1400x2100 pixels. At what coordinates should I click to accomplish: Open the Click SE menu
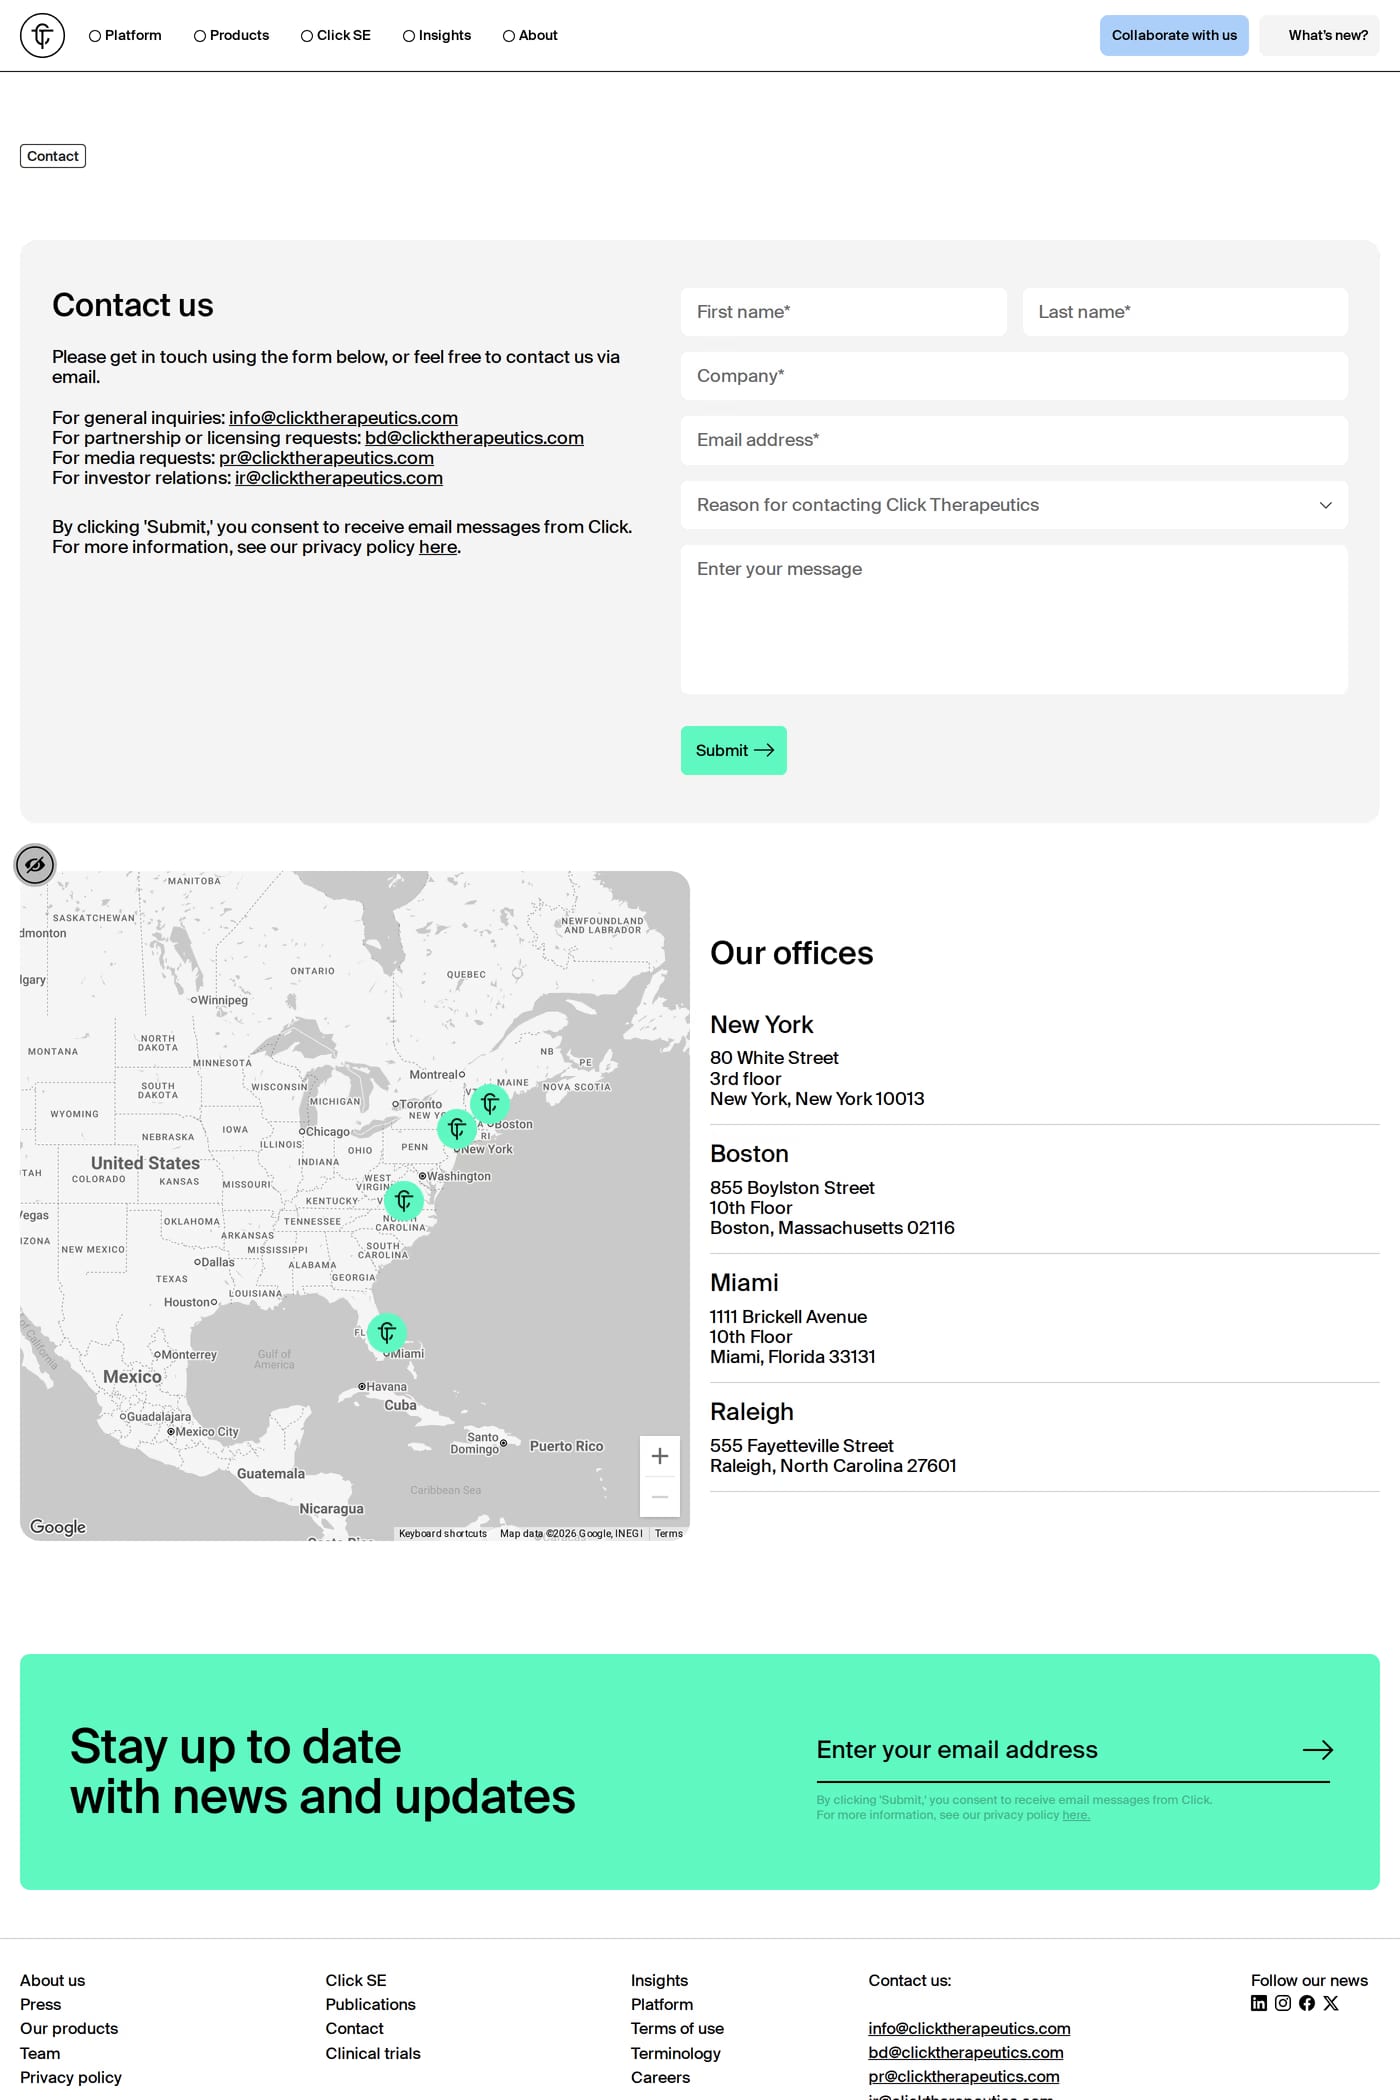tap(336, 35)
